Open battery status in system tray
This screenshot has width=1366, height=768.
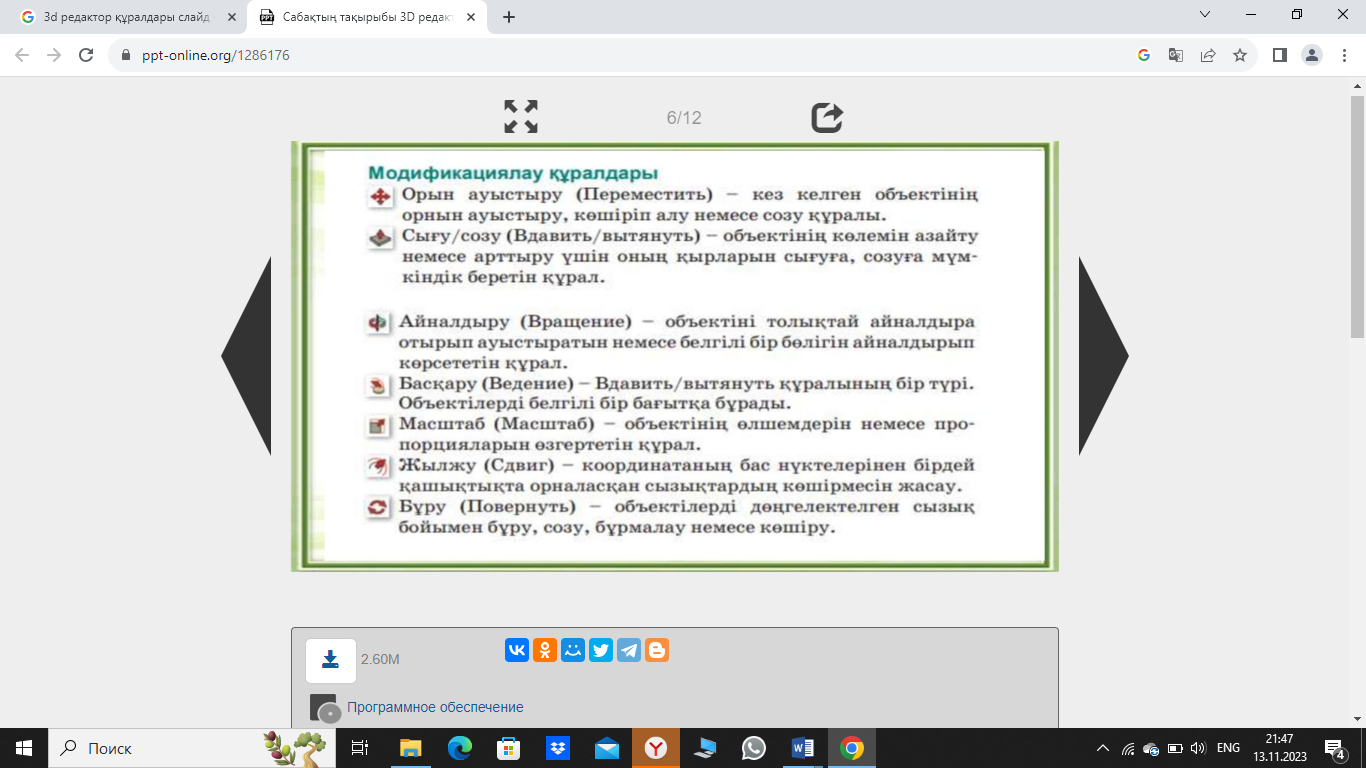coord(1175,748)
